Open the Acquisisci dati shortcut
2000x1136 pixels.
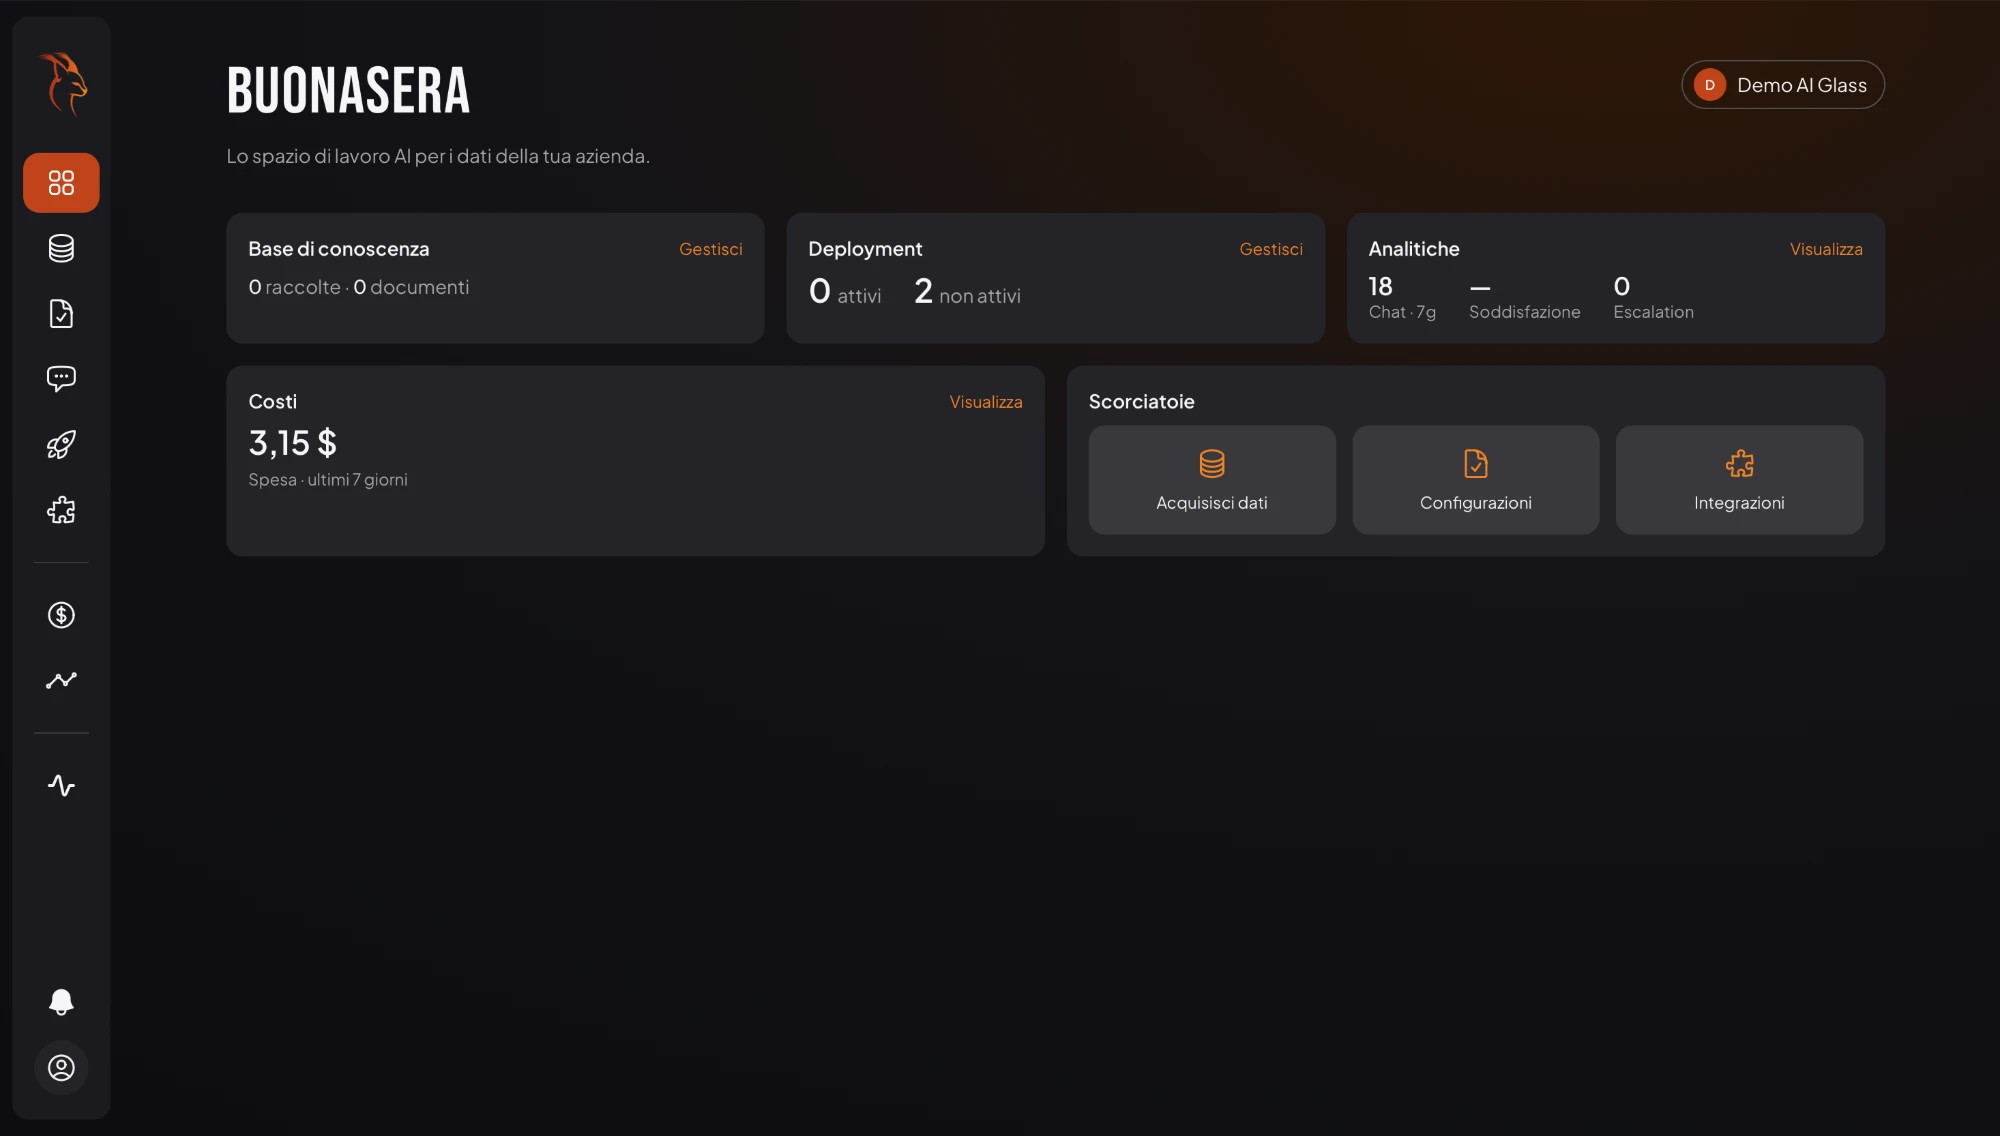(1212, 480)
